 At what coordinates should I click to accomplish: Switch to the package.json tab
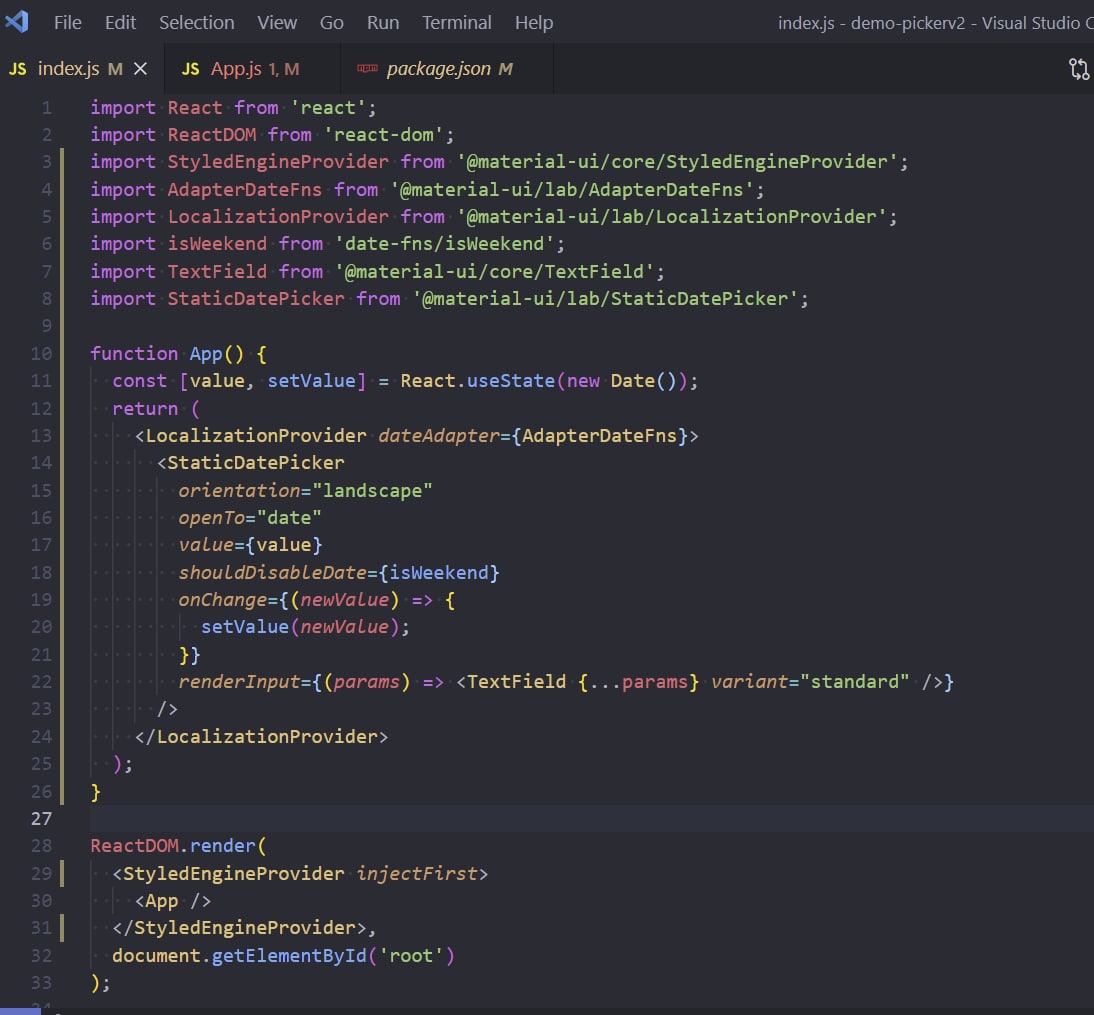point(438,69)
